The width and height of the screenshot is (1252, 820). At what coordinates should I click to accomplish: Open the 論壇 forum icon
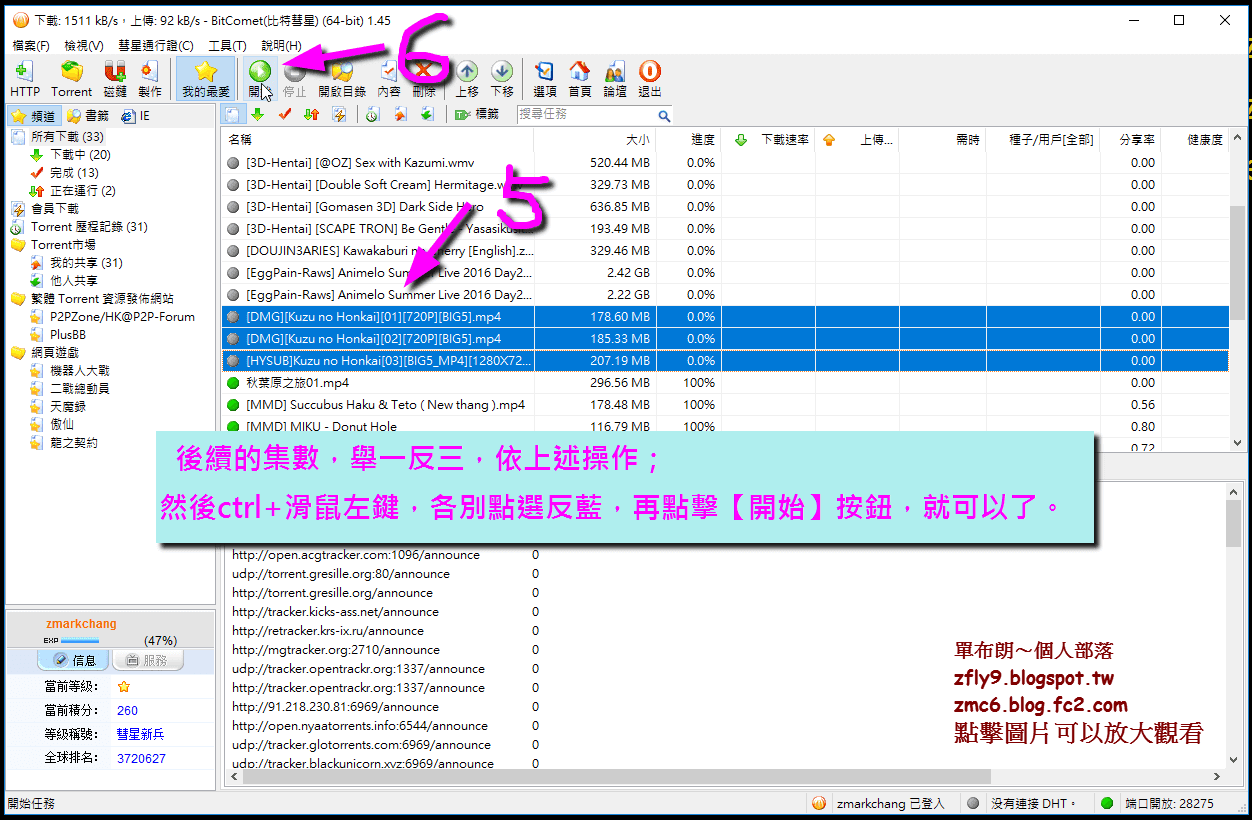click(x=615, y=78)
